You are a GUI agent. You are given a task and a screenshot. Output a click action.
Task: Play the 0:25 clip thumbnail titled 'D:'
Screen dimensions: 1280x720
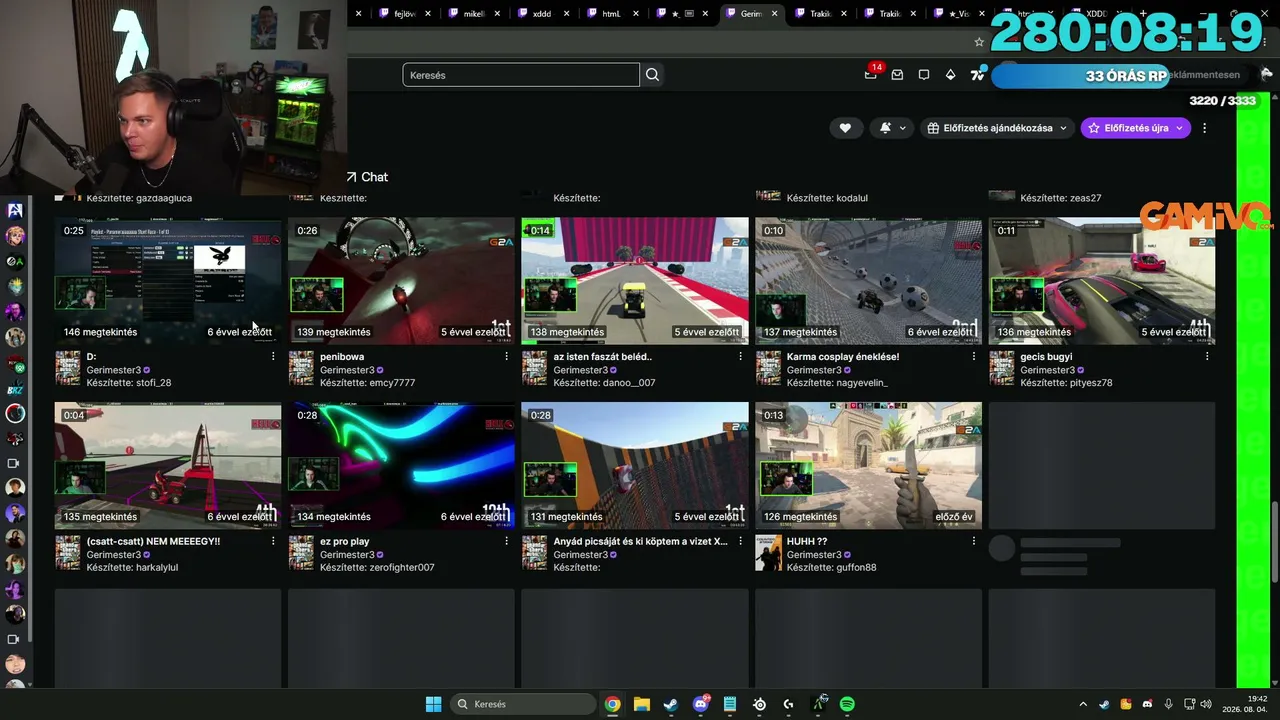point(168,281)
